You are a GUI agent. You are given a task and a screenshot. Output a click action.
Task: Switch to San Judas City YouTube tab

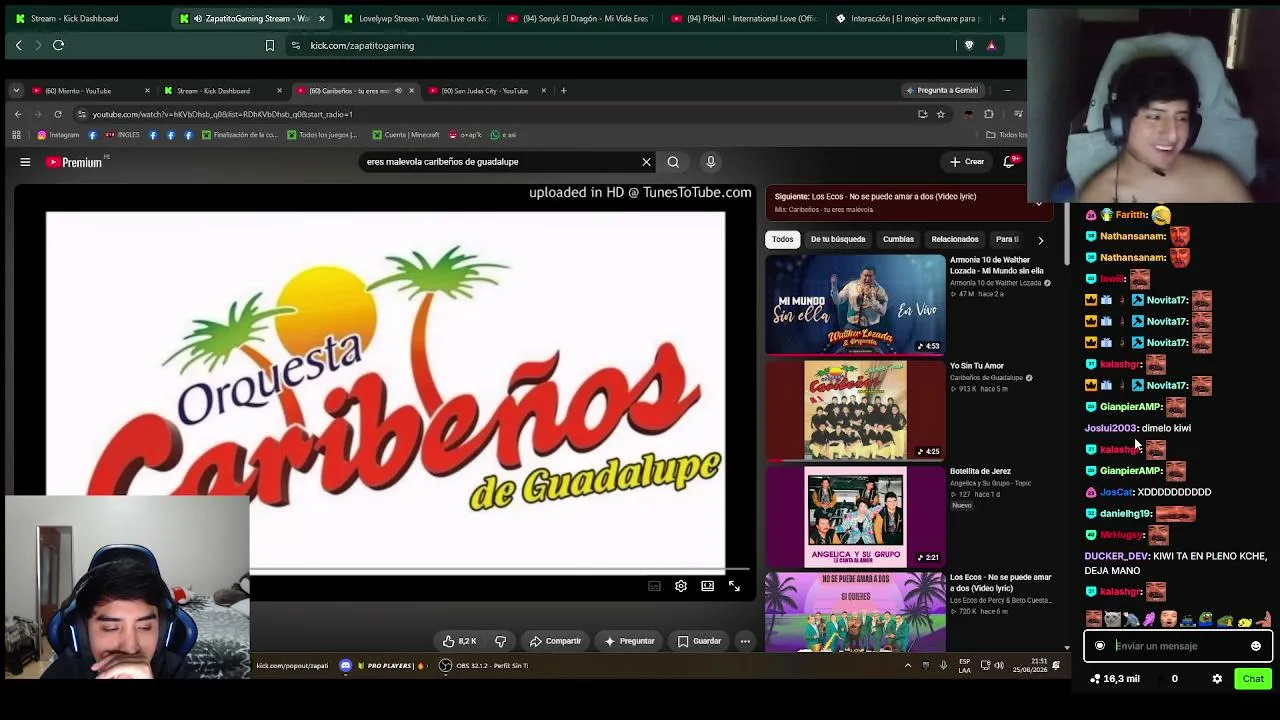tap(486, 91)
